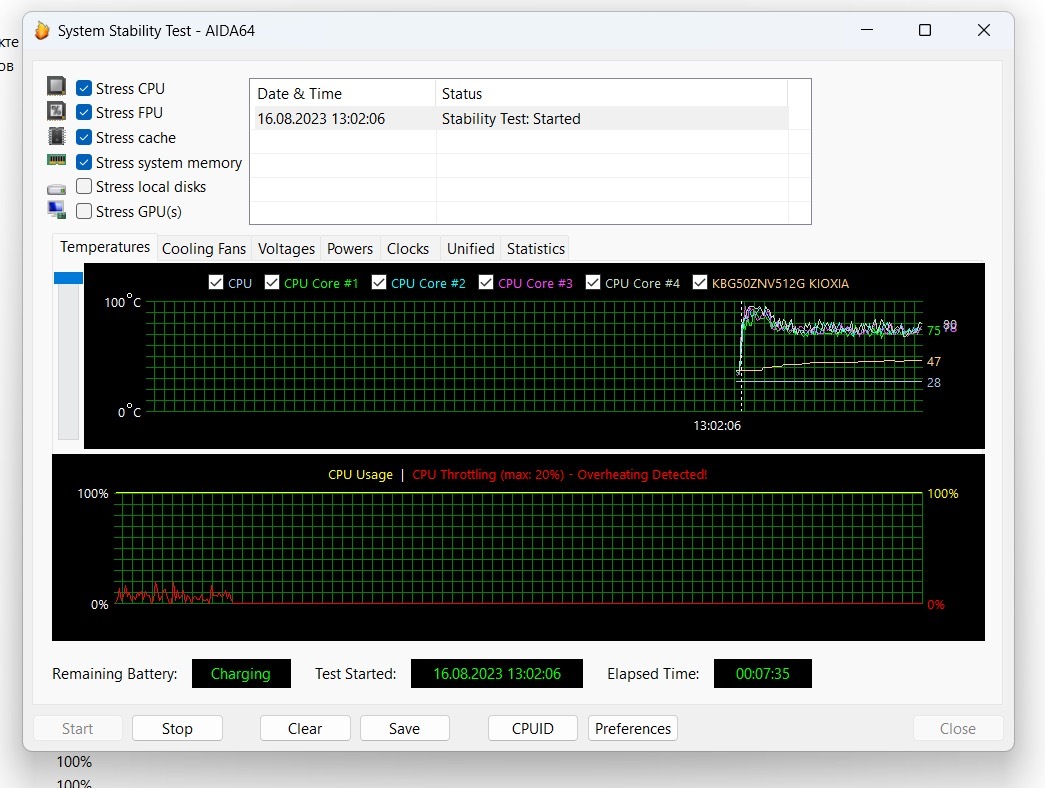Click the green RAM module icon
Image resolution: width=1045 pixels, height=788 pixels.
click(x=57, y=160)
